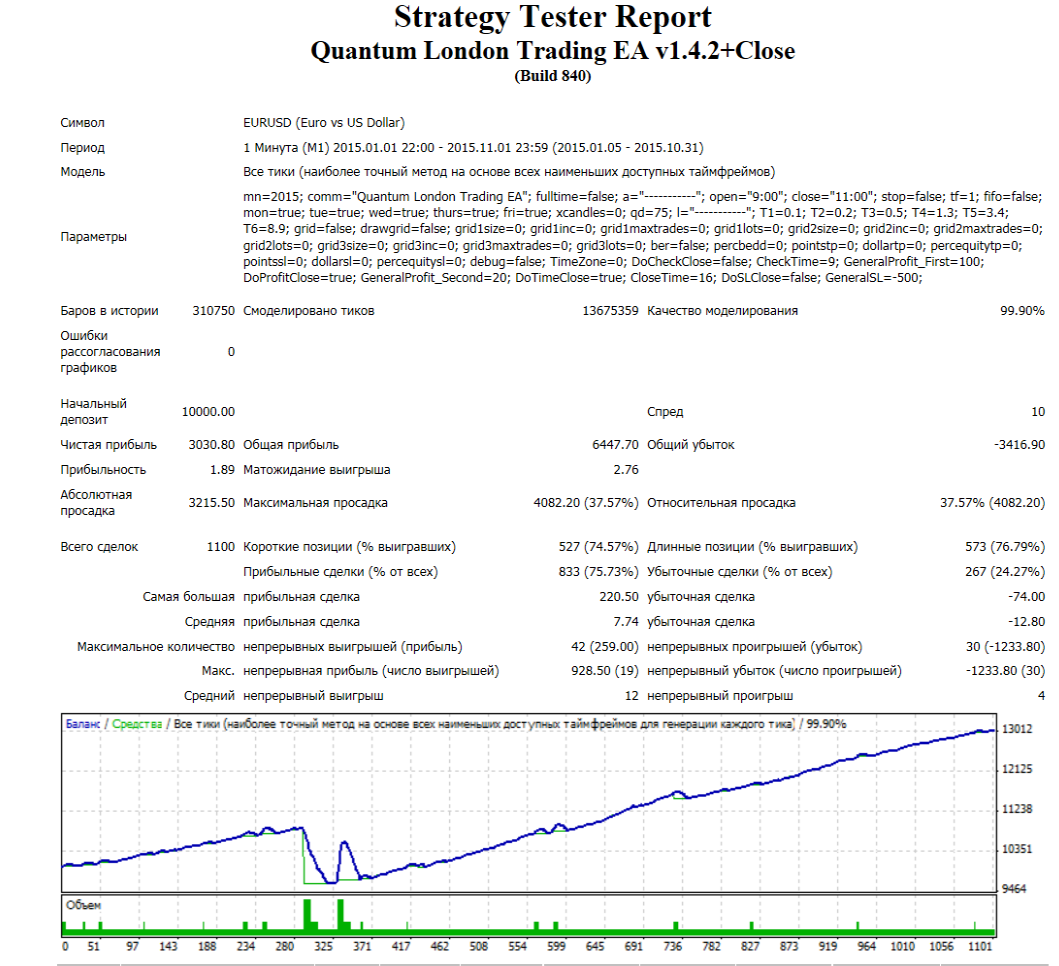
Task: Click the consecutive losses value 30 (-1233.80)
Action: [1004, 646]
